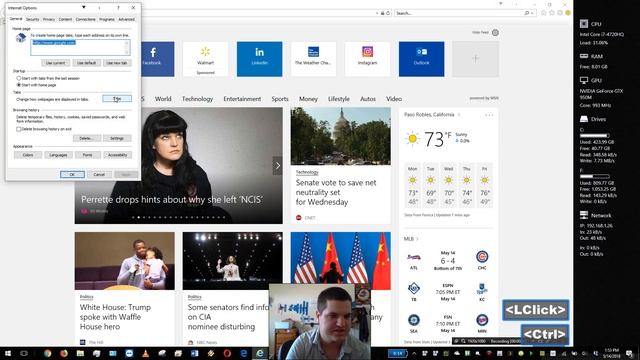Switch to the Content tab
The height and width of the screenshot is (360, 640).
[x=65, y=19]
